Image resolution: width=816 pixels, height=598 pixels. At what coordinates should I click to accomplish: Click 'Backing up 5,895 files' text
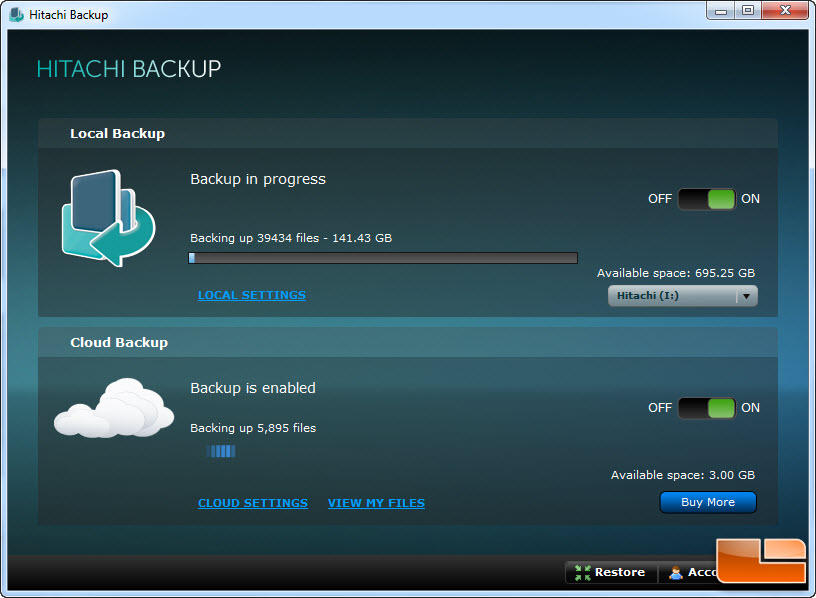(x=253, y=428)
